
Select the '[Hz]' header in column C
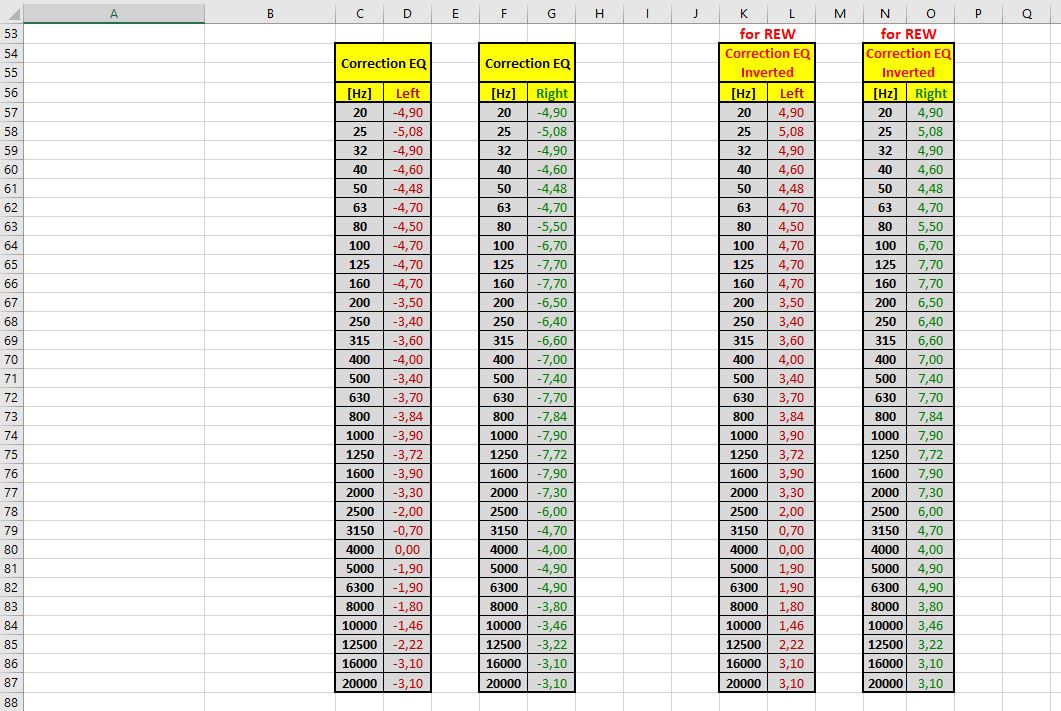click(x=359, y=93)
